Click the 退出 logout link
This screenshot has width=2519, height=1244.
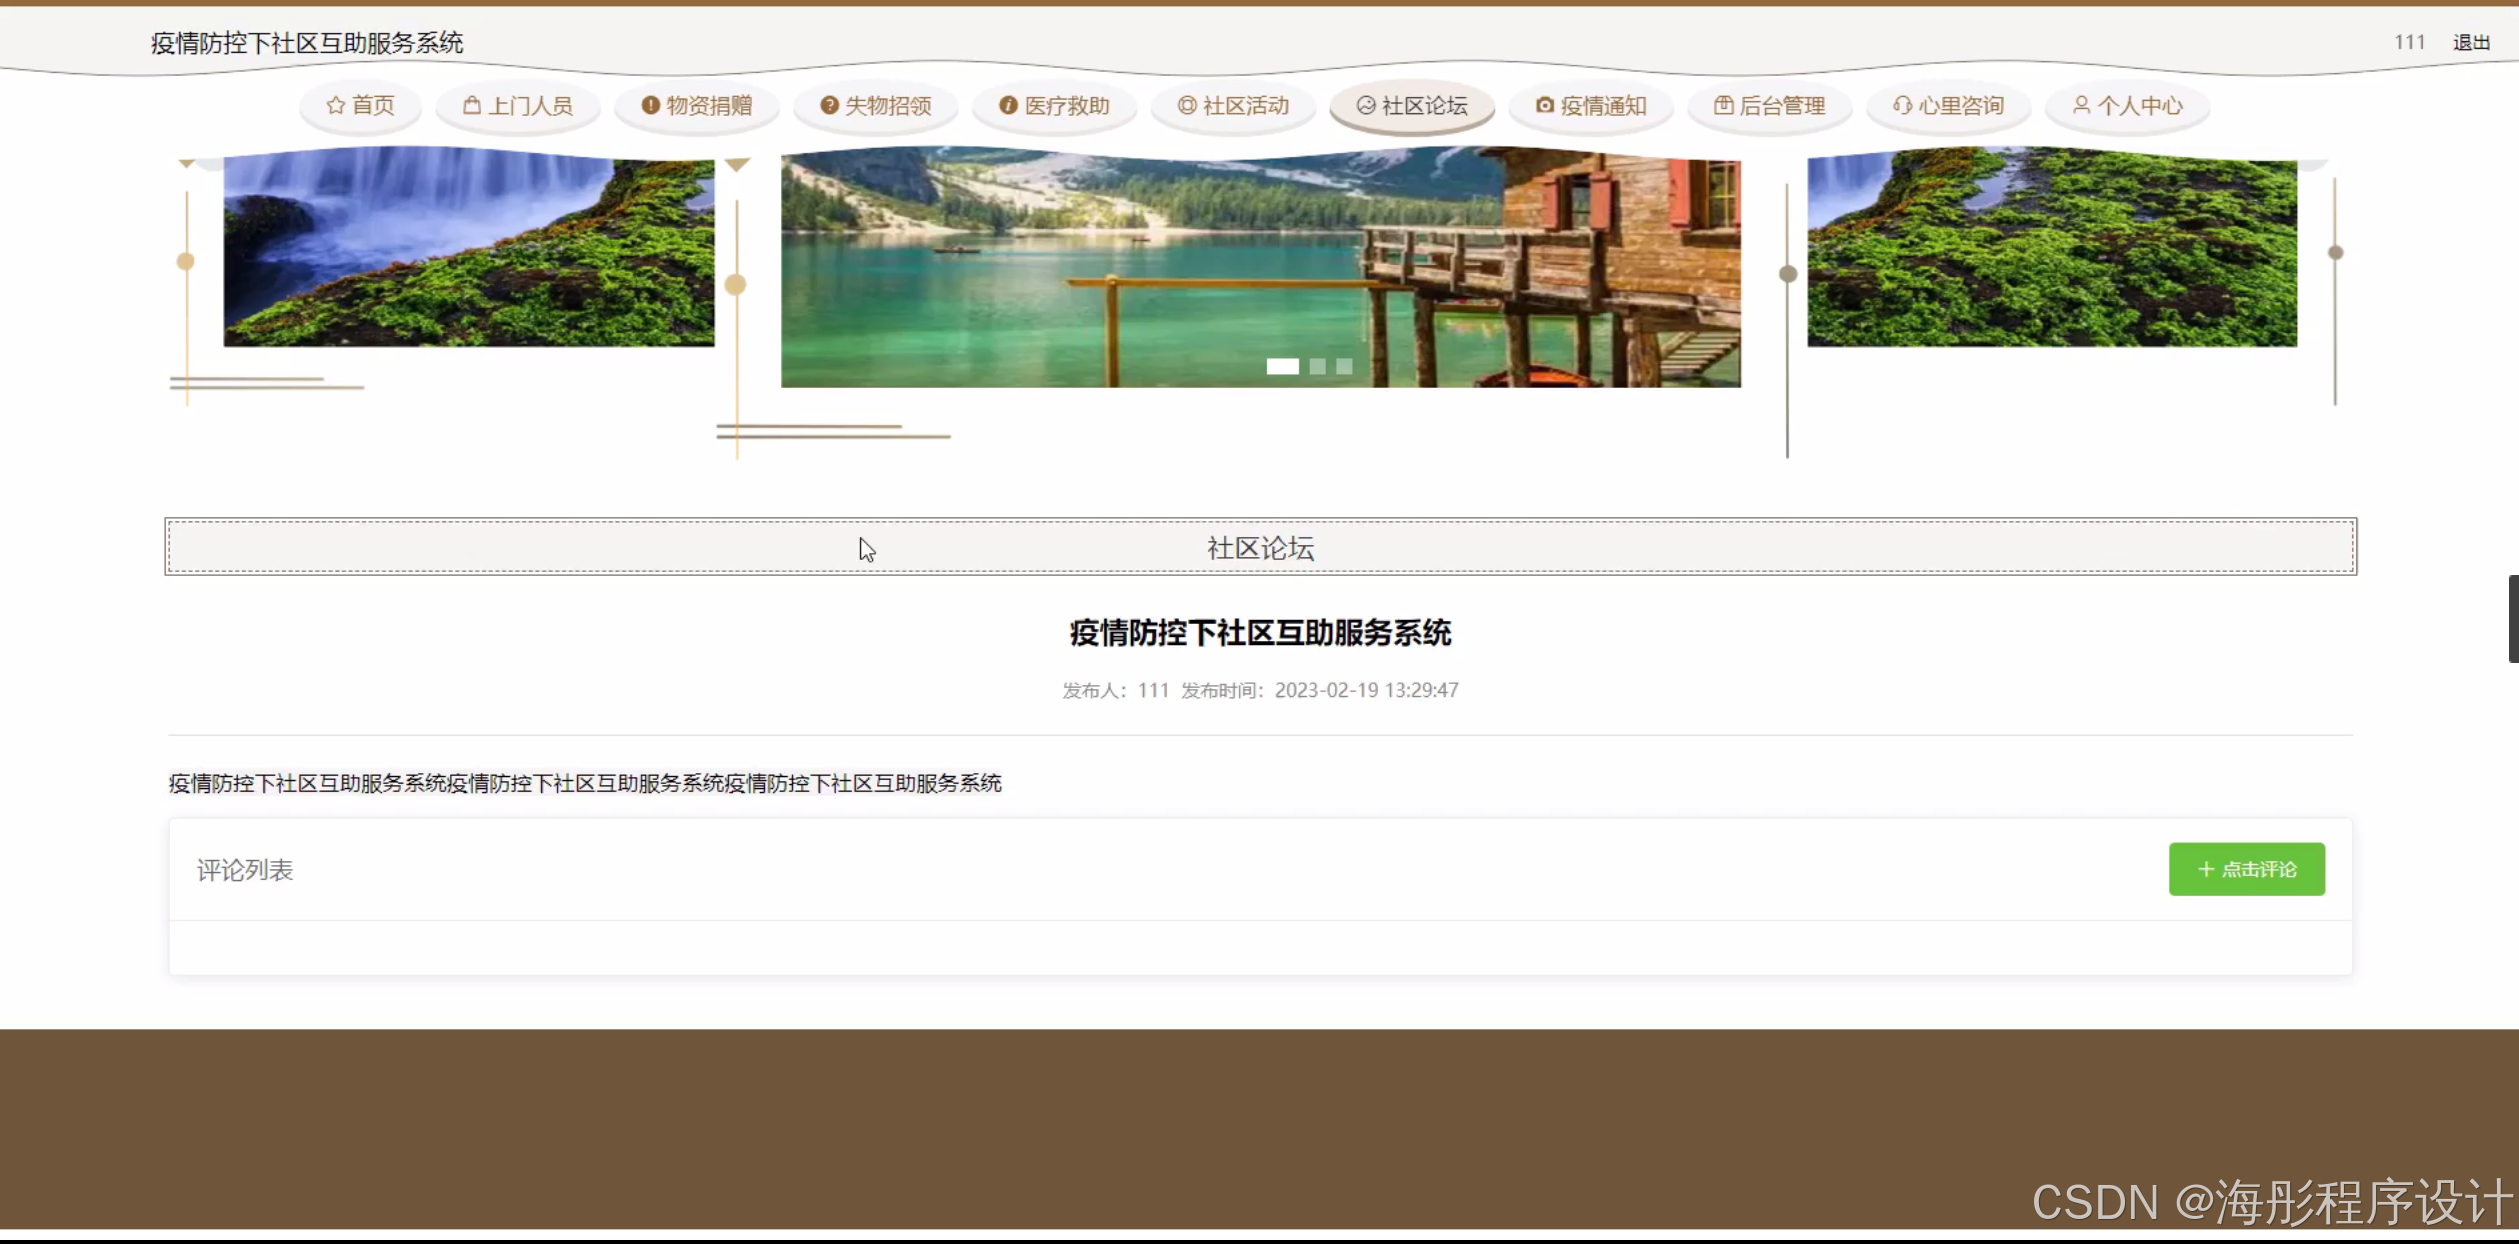click(2471, 43)
